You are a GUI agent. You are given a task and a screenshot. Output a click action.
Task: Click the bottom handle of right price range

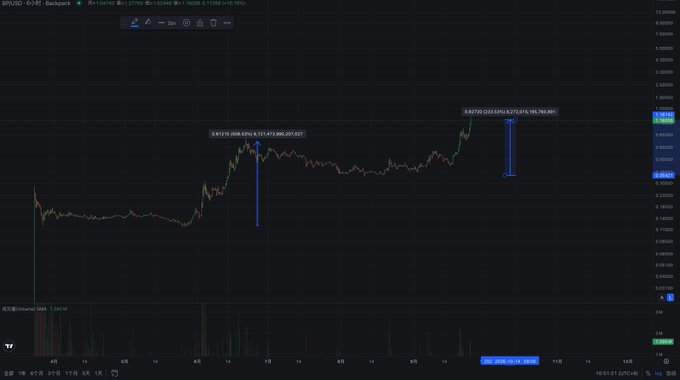click(505, 175)
